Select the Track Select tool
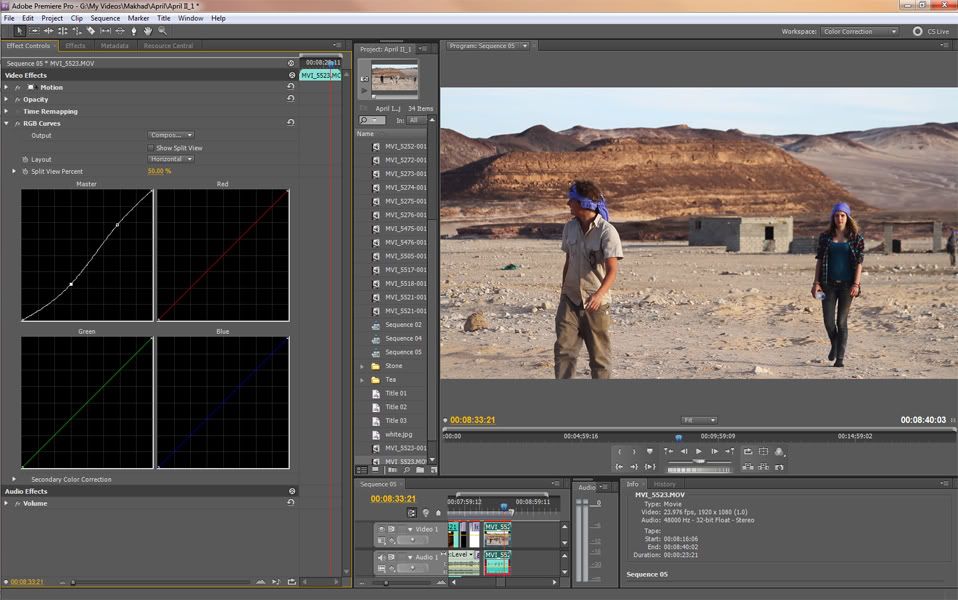This screenshot has height=600, width=958. pyautogui.click(x=35, y=31)
